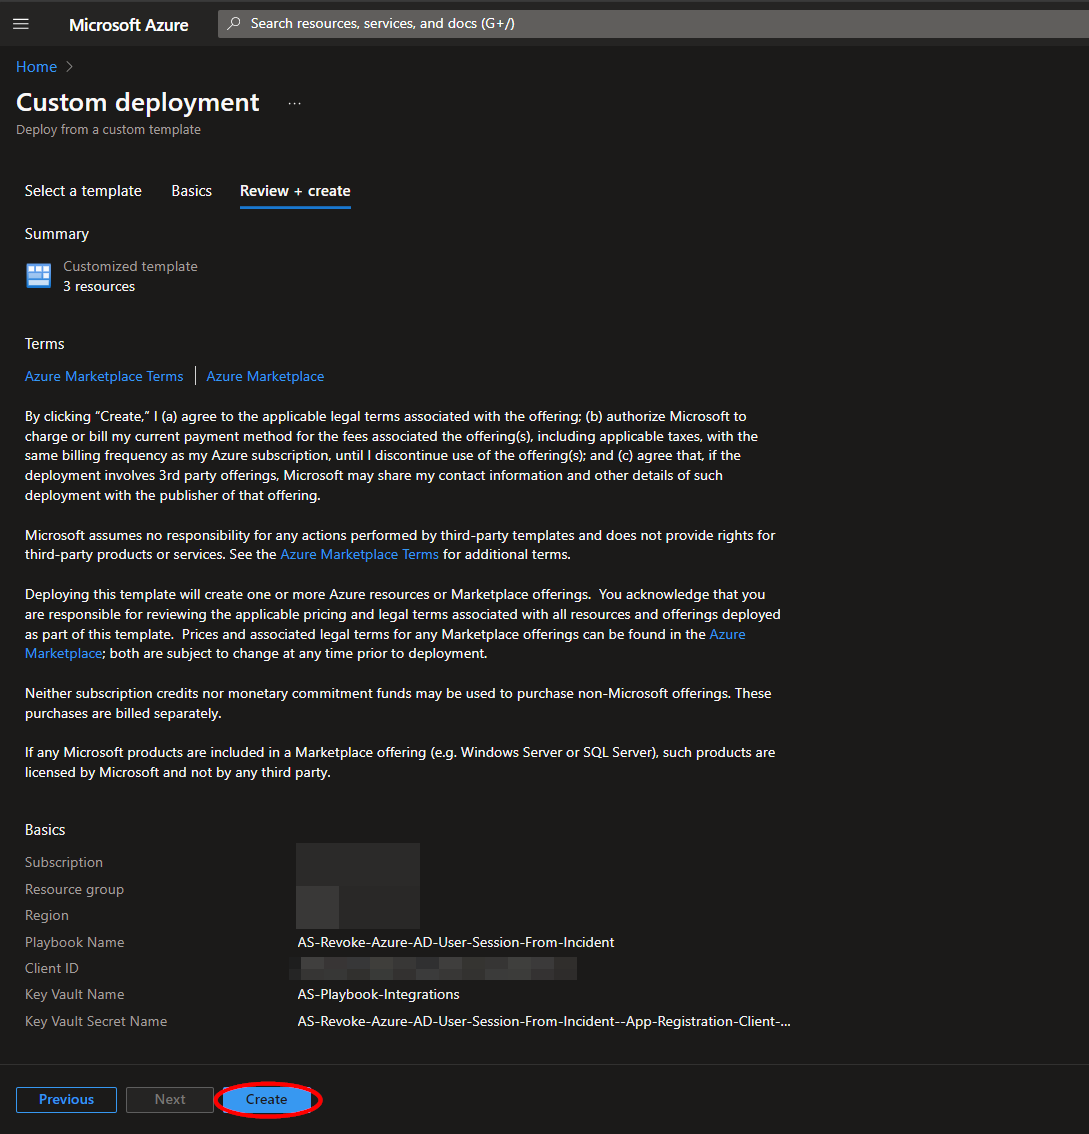
Task: Click the Basics section heading
Action: pos(45,830)
